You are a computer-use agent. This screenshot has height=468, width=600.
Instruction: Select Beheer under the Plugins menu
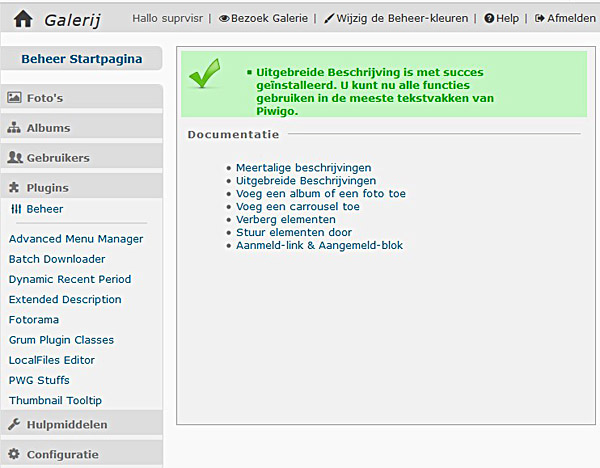pyautogui.click(x=44, y=209)
